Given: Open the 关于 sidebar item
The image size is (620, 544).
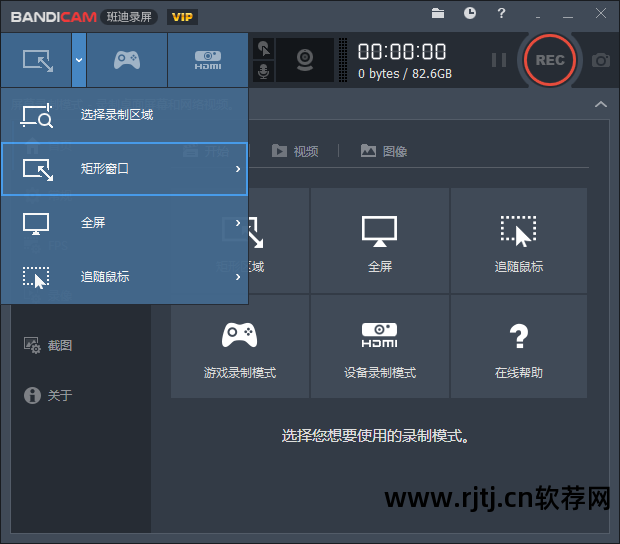Looking at the screenshot, I should coord(48,395).
